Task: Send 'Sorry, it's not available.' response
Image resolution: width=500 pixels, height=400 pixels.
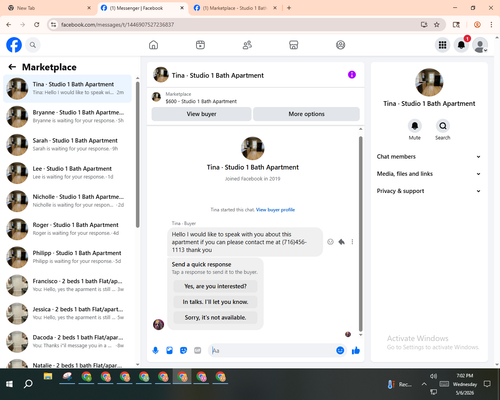Action: tap(215, 318)
